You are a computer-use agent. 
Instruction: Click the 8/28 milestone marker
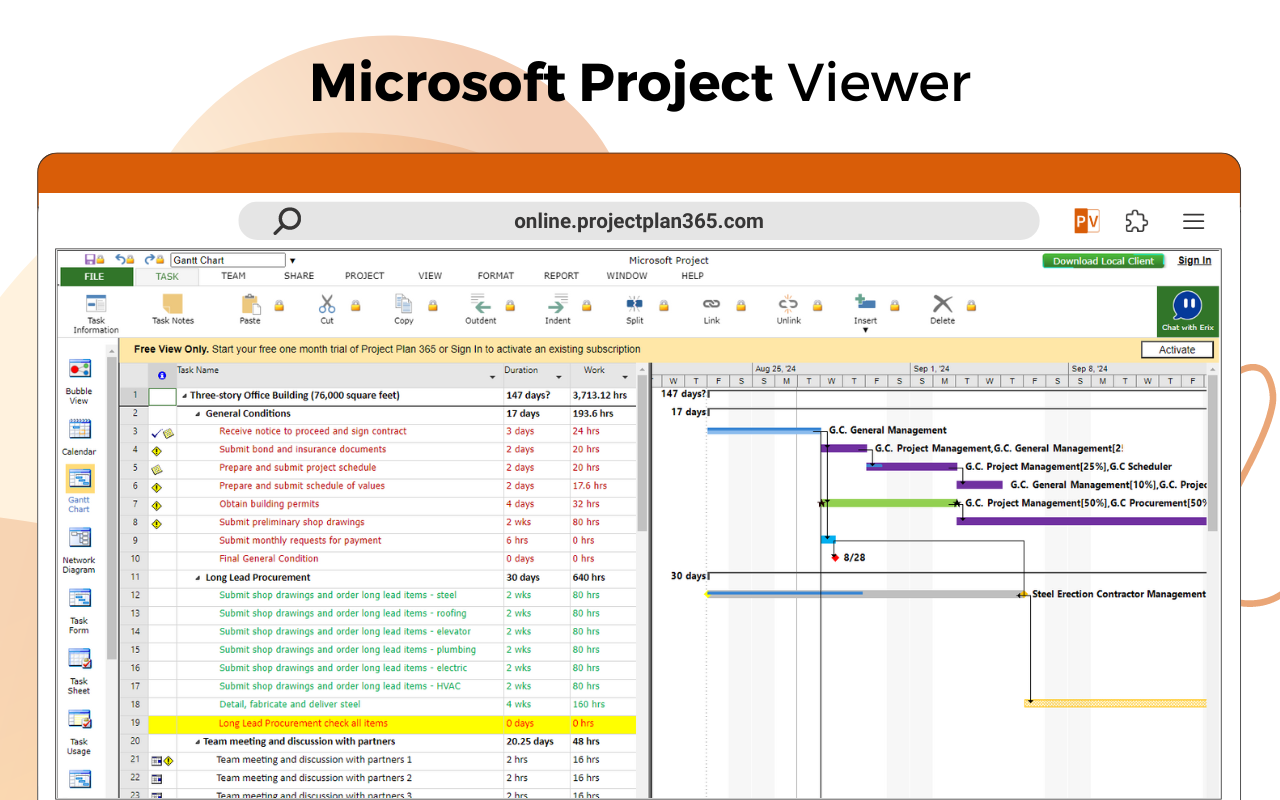836,558
